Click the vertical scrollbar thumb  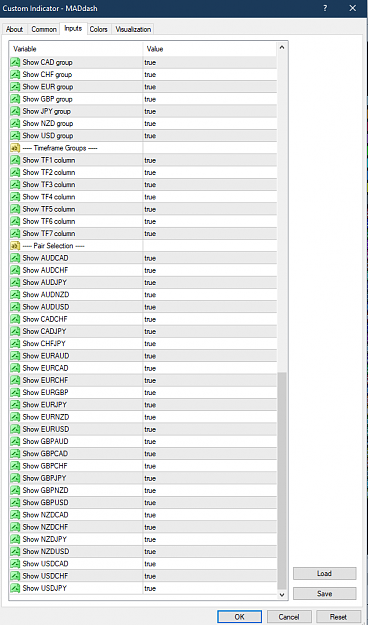(x=282, y=481)
